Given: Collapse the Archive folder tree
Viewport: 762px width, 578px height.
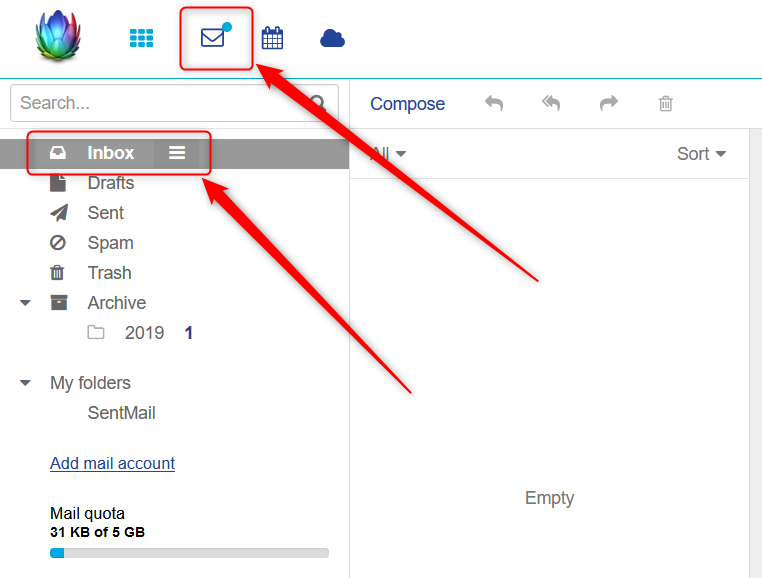Looking at the screenshot, I should pos(25,303).
